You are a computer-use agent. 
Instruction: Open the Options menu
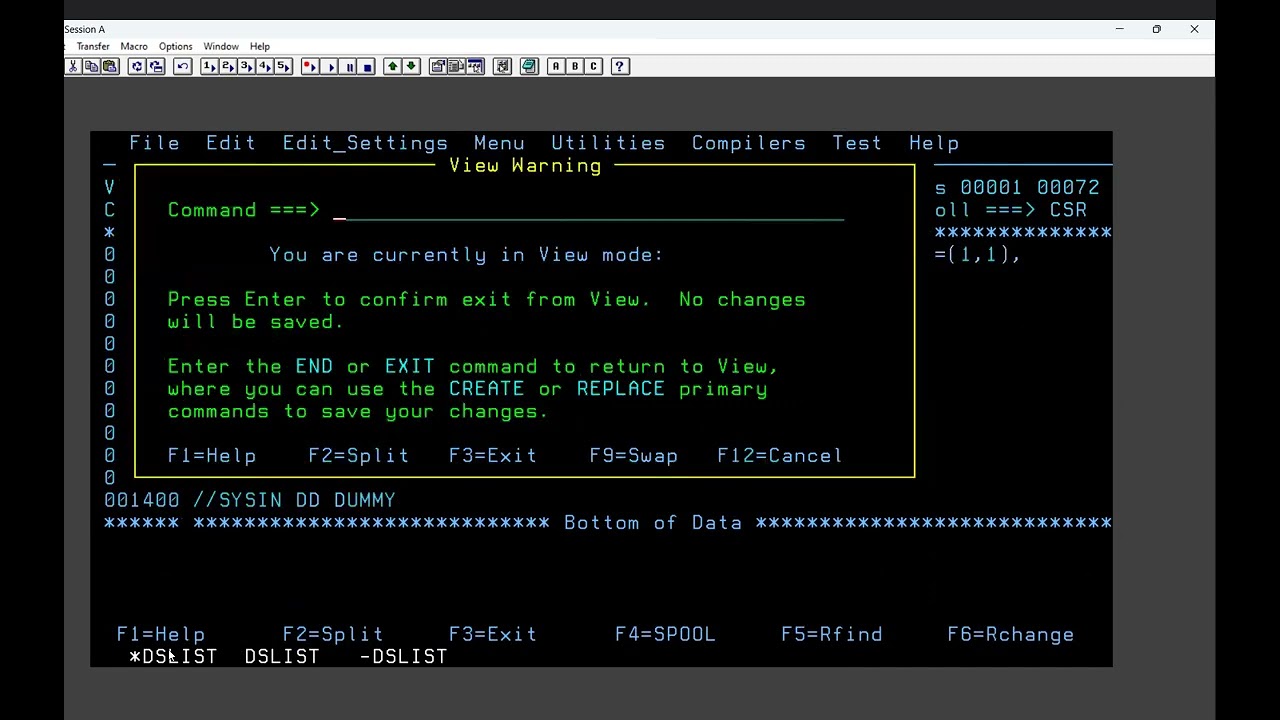click(175, 46)
